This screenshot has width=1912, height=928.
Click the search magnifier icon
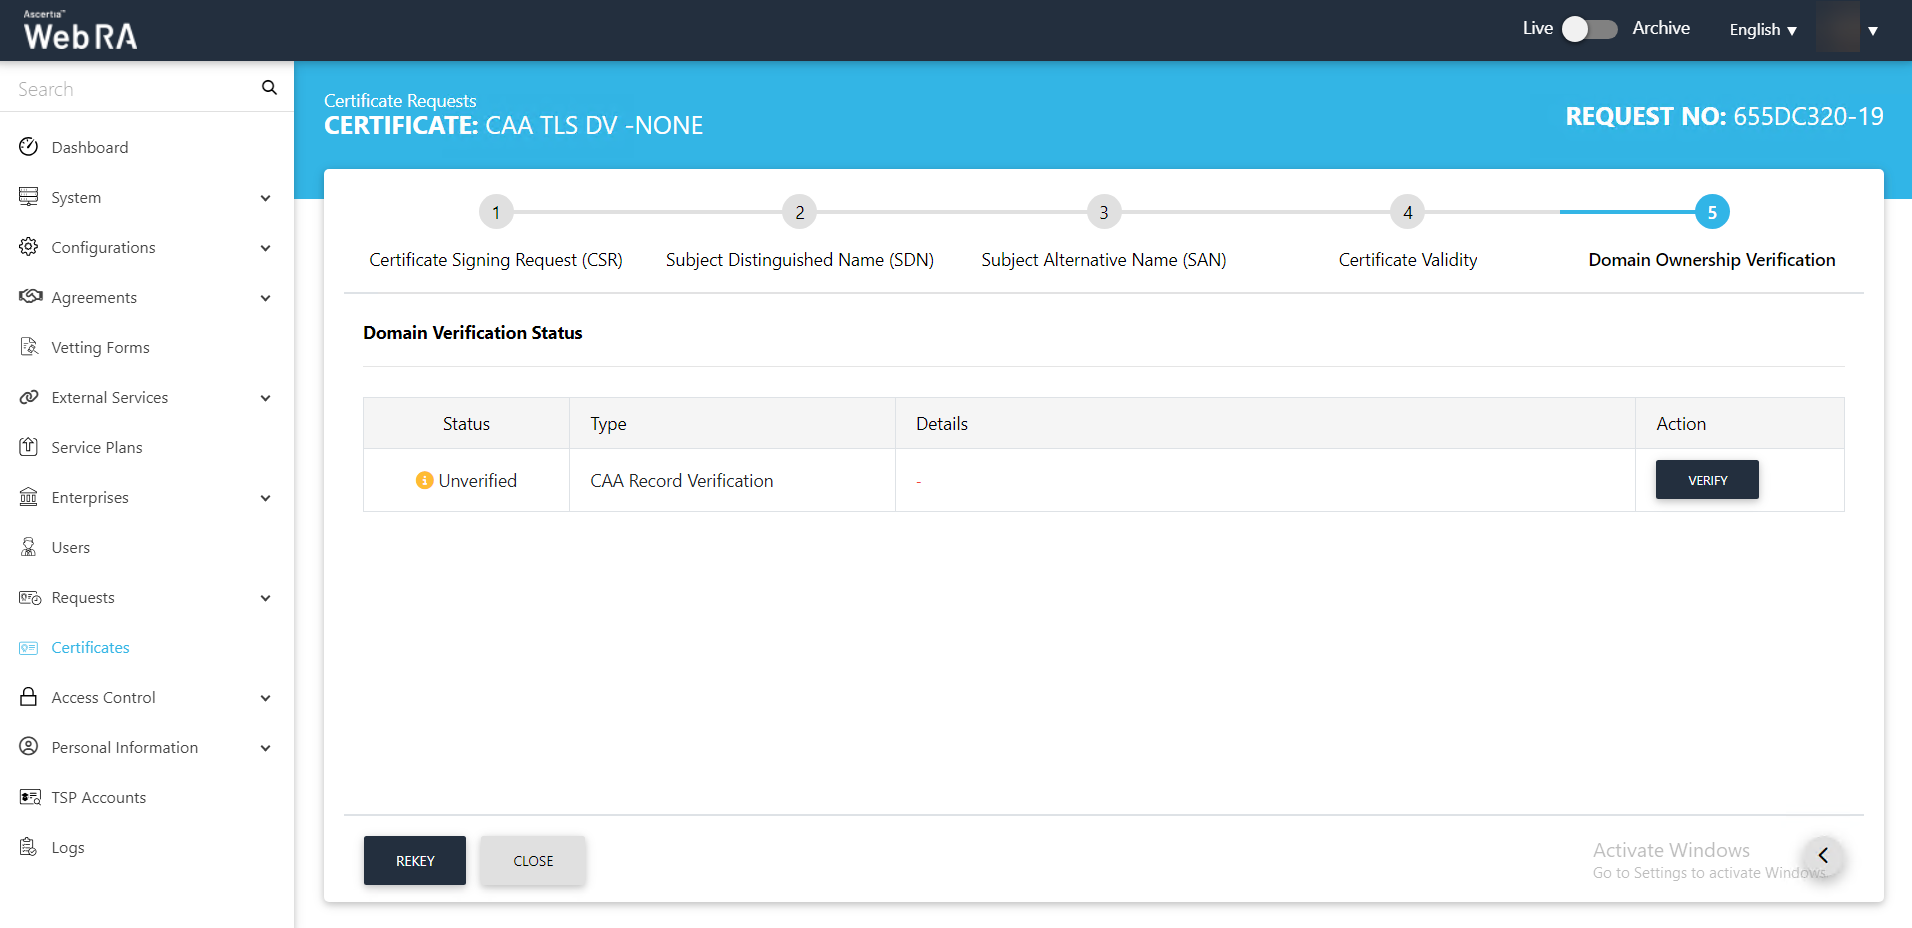(269, 88)
